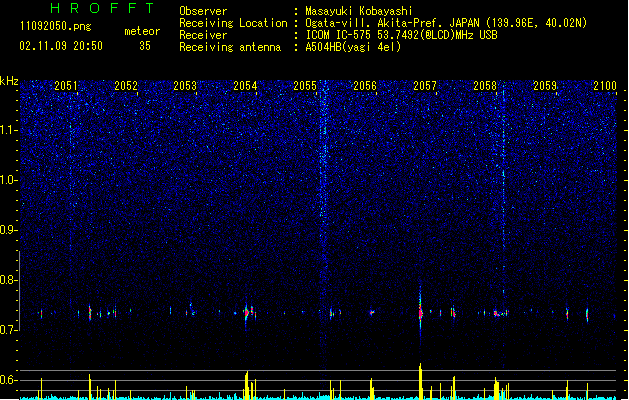This screenshot has height=400, width=629.
Task: Click the Receiving antenna label
Action: [230, 47]
